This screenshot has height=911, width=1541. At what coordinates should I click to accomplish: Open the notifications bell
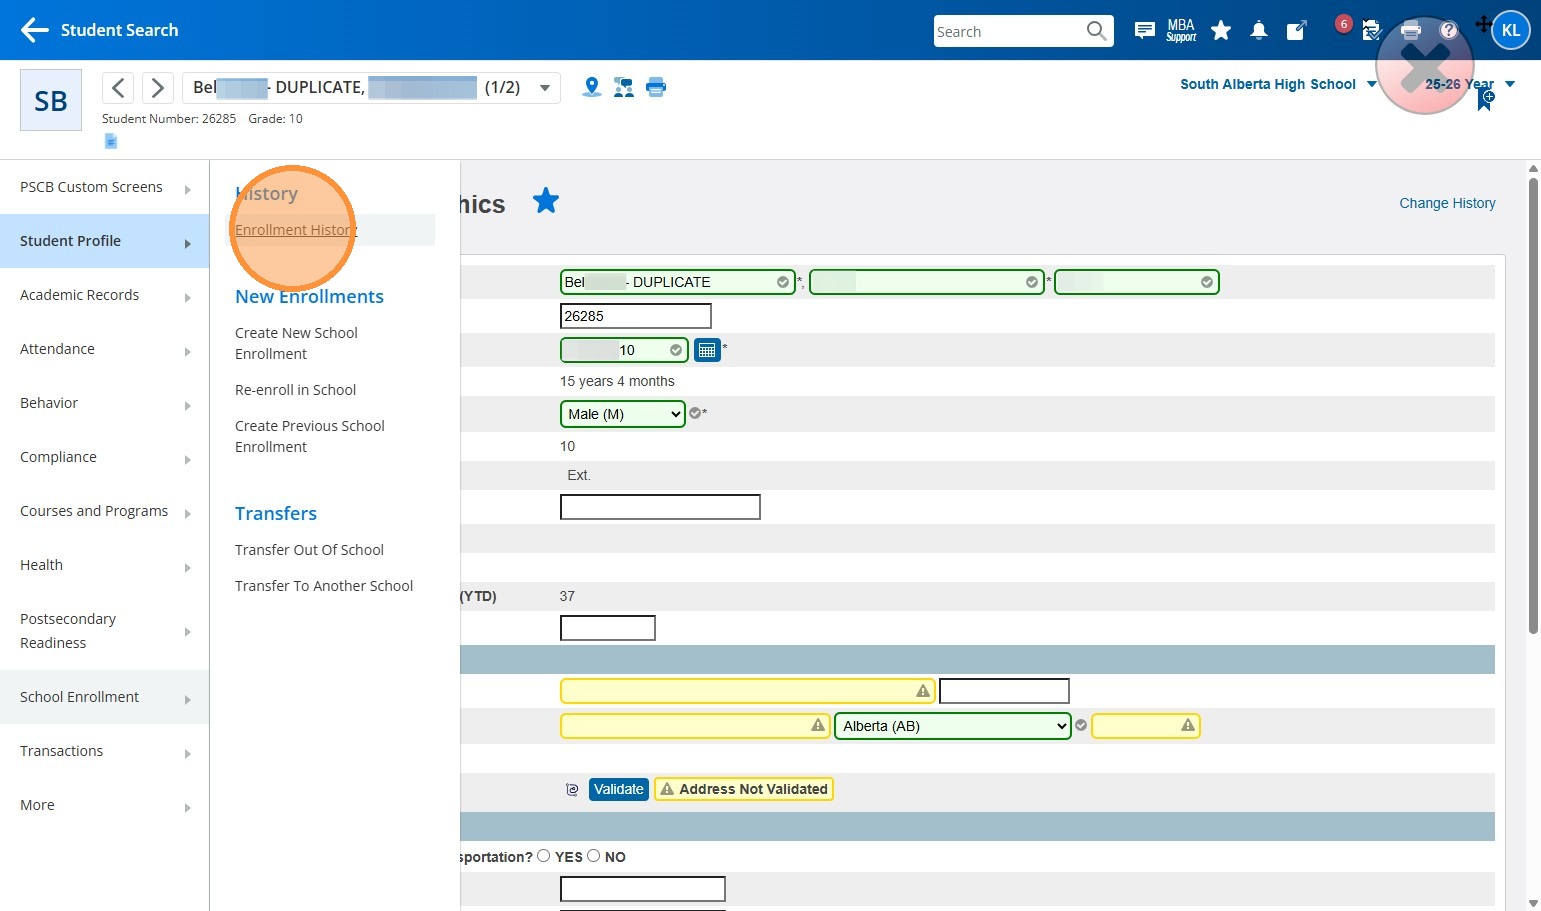click(x=1258, y=31)
